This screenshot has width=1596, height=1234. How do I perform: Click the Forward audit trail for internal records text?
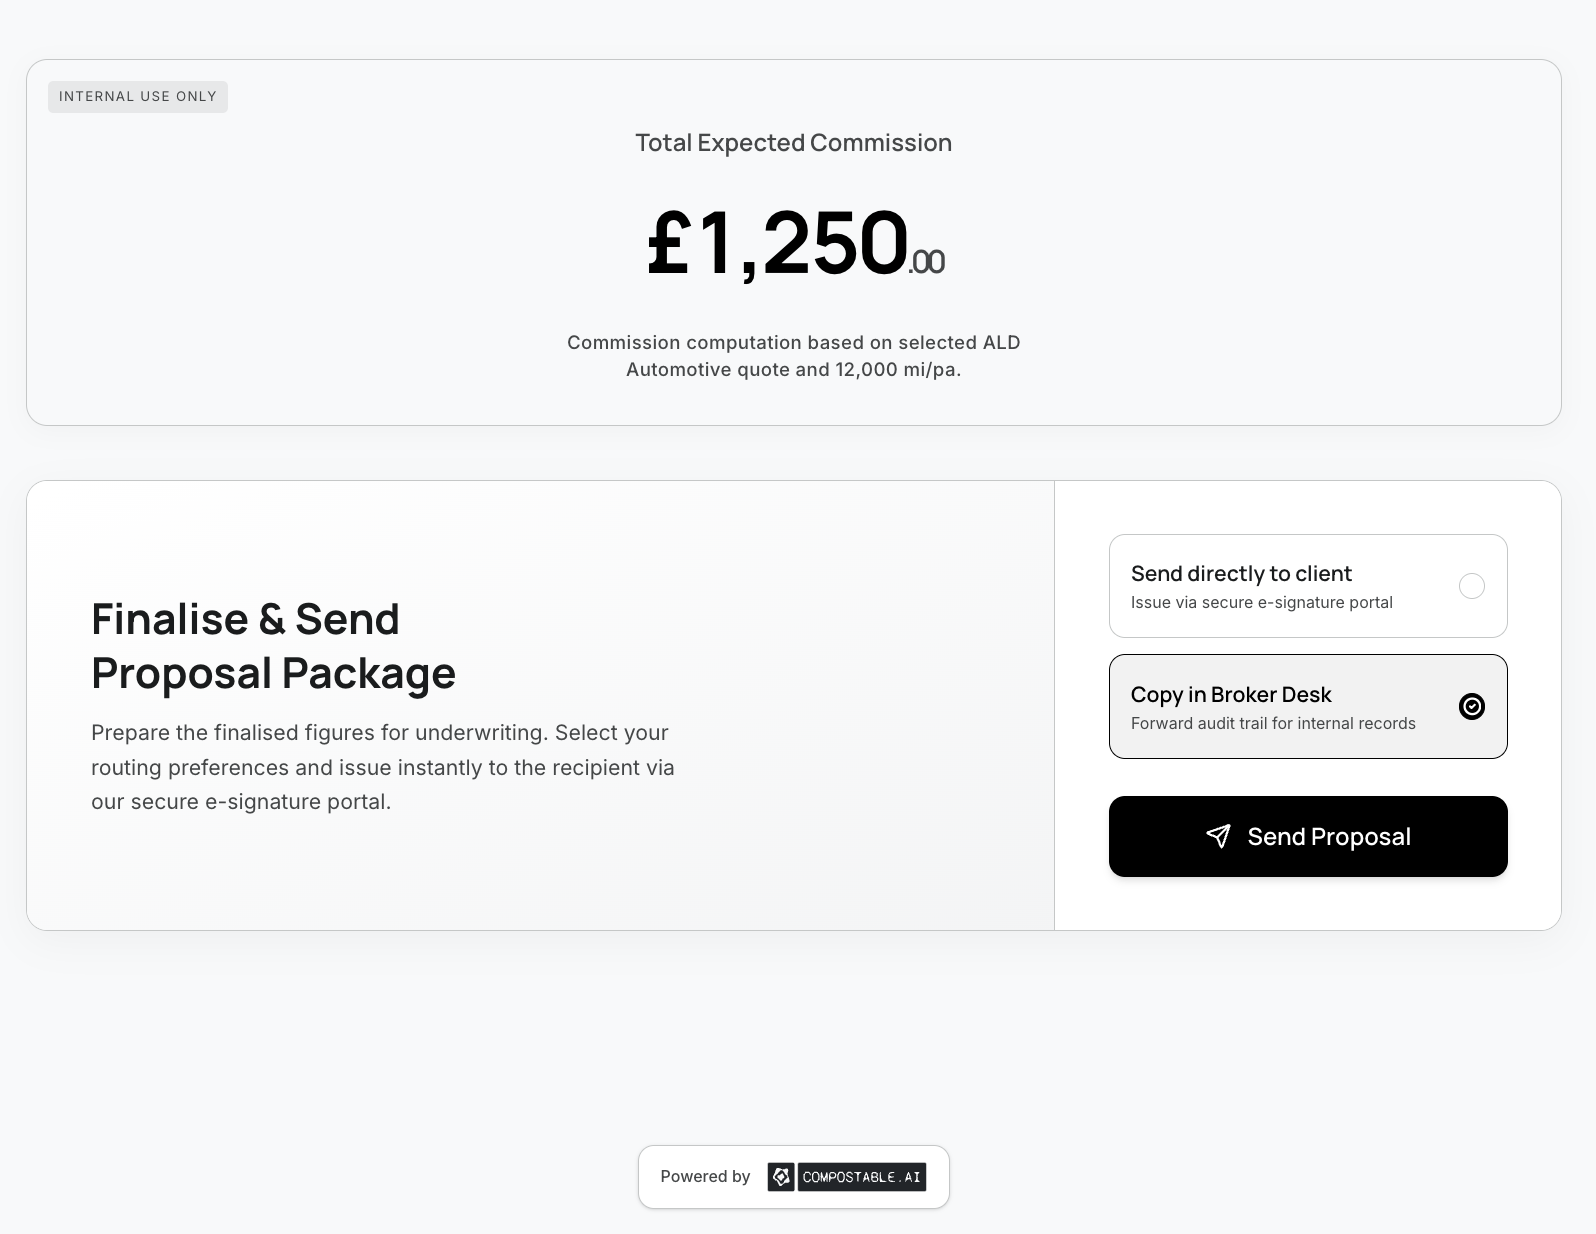(x=1273, y=723)
